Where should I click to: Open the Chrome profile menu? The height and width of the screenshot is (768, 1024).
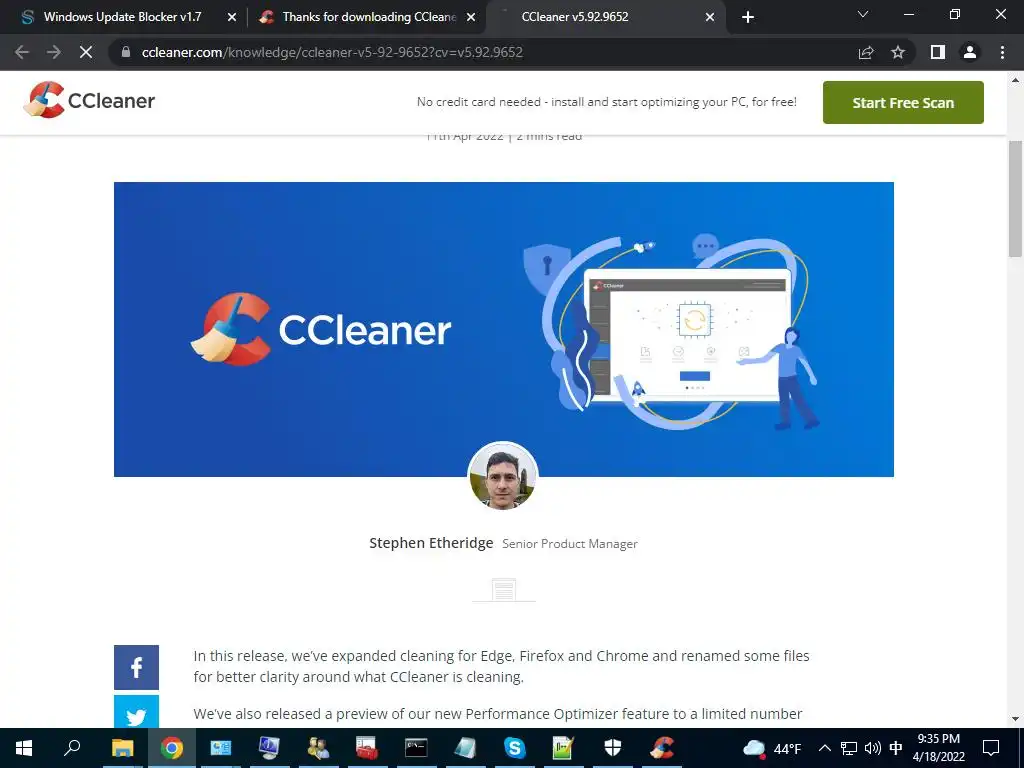(970, 52)
